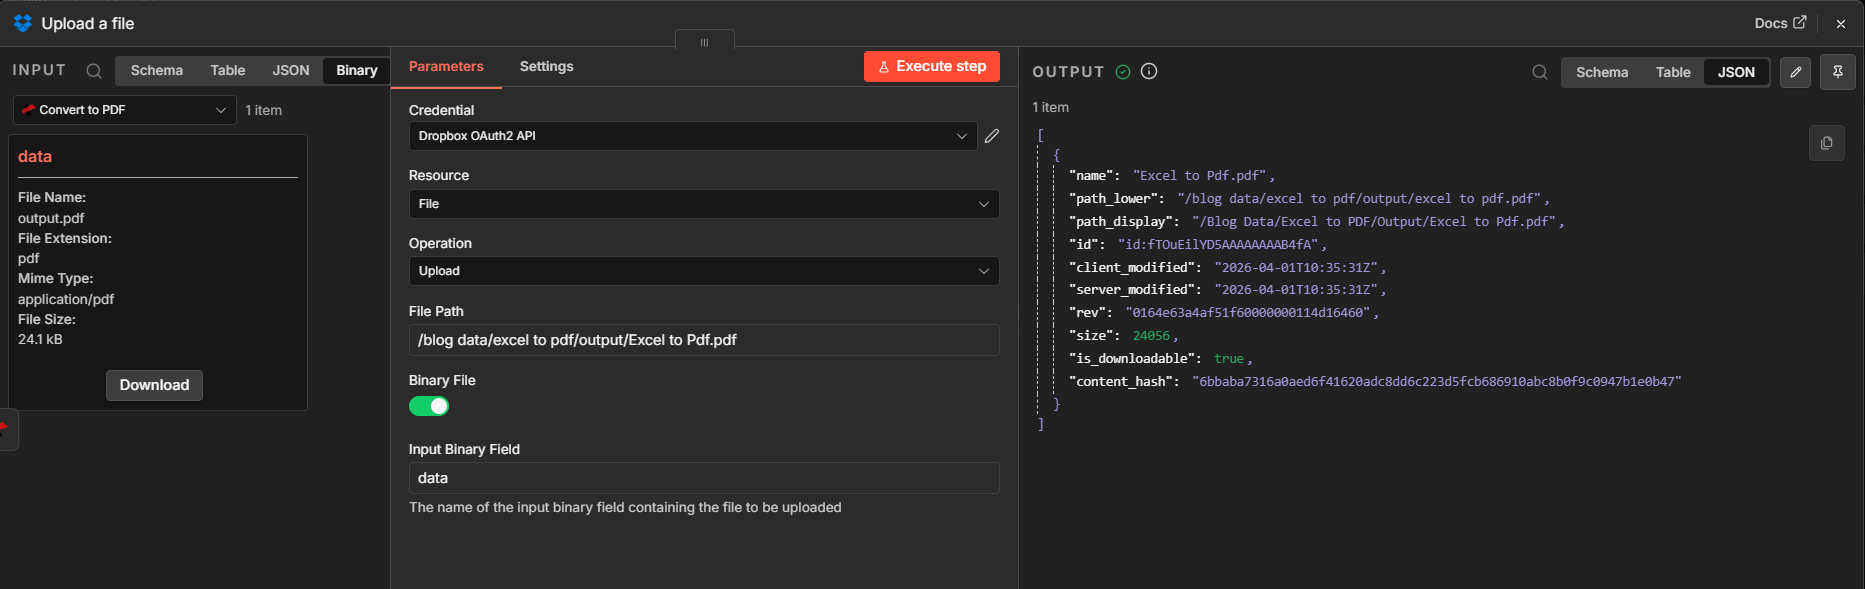This screenshot has height=589, width=1865.
Task: Open the Convert to PDF node selector
Action: [x=124, y=110]
